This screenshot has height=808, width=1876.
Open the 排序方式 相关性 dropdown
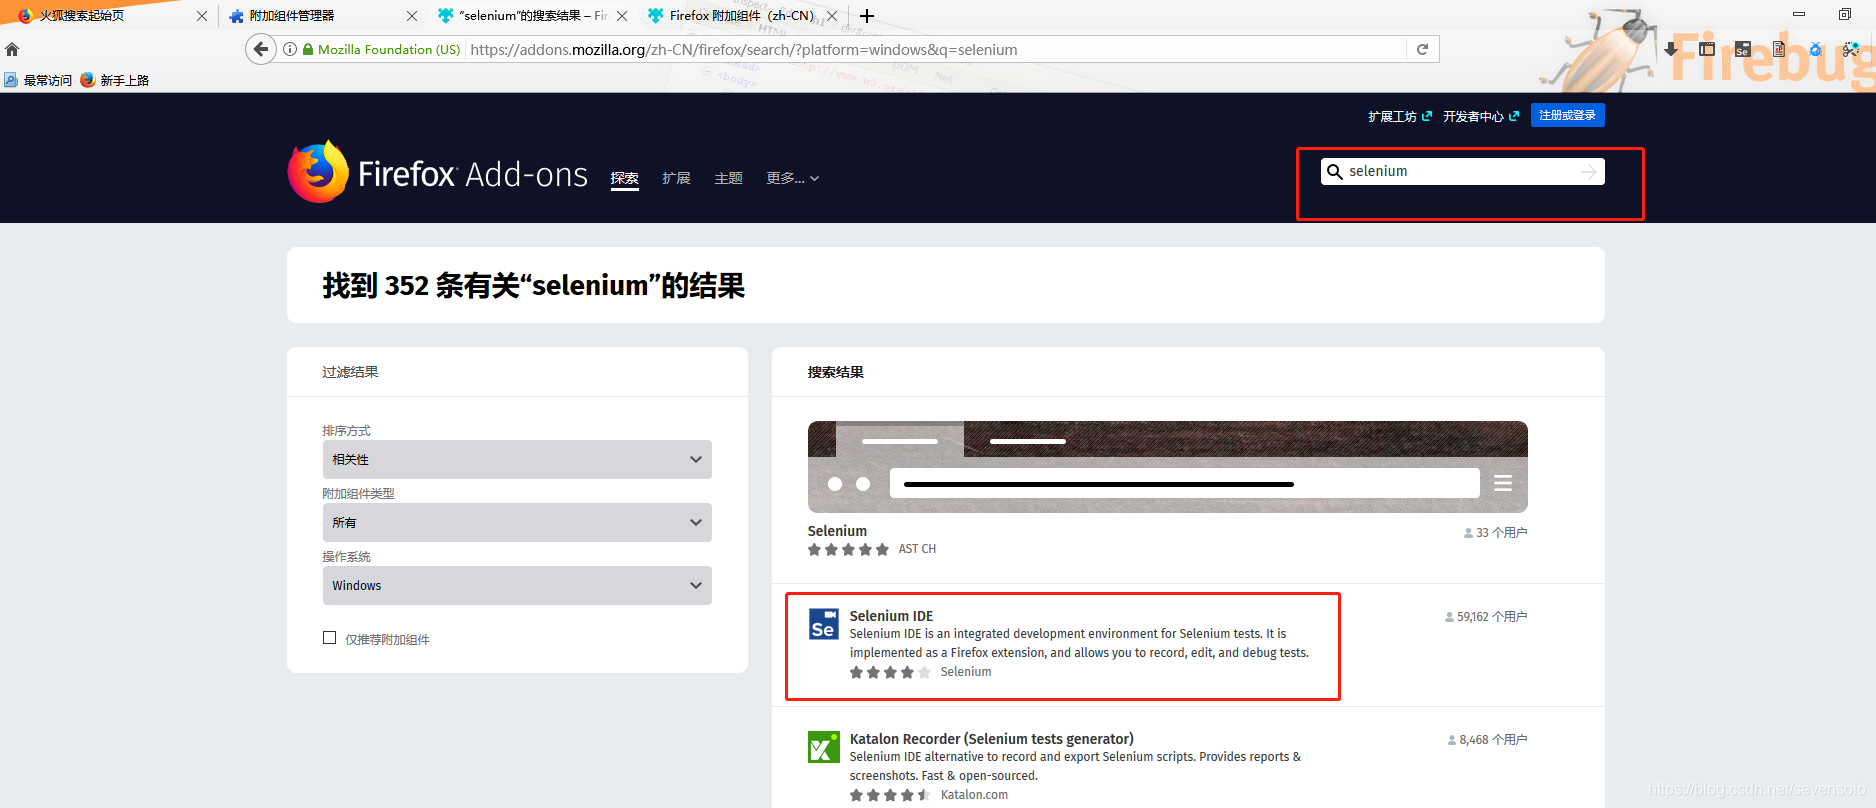point(517,459)
